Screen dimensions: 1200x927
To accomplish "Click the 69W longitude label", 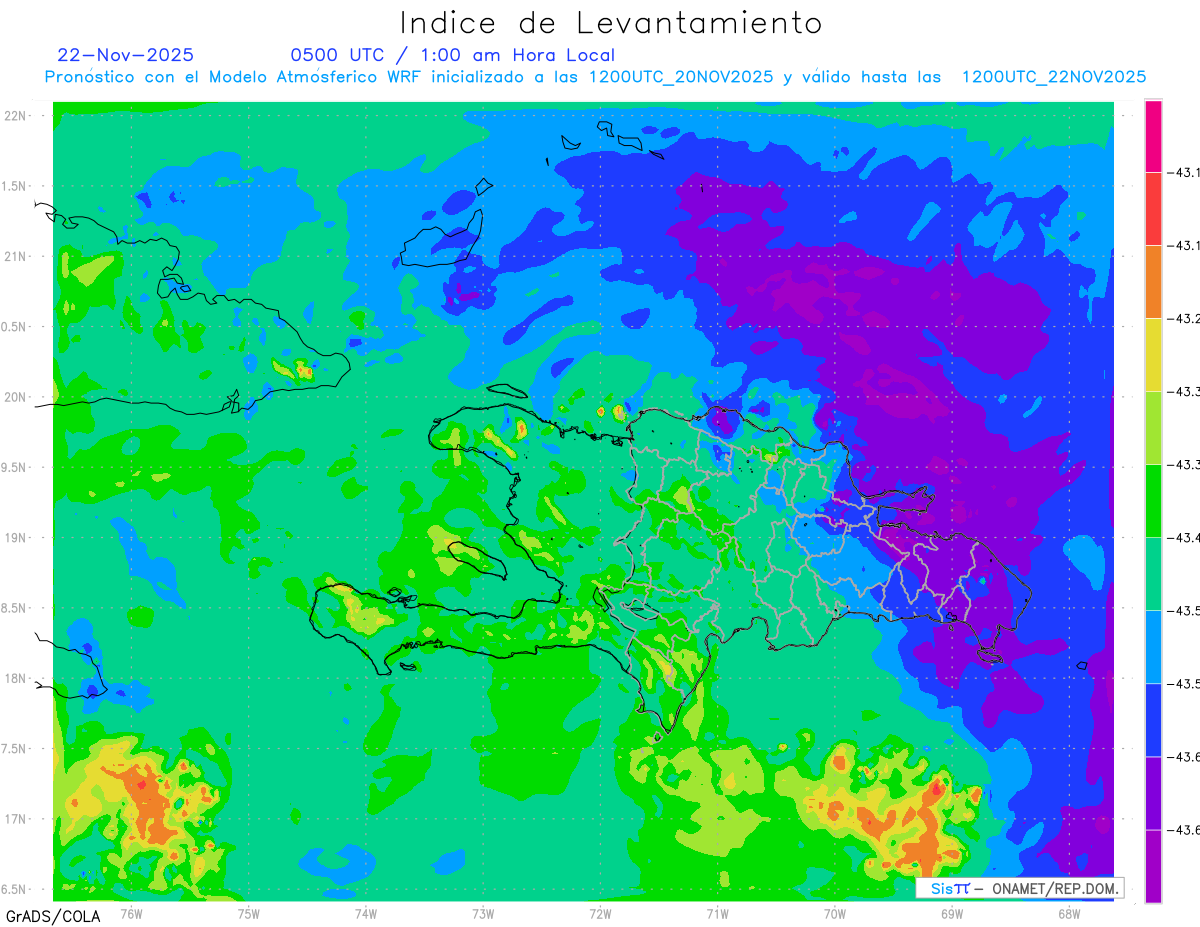I will pos(952,913).
